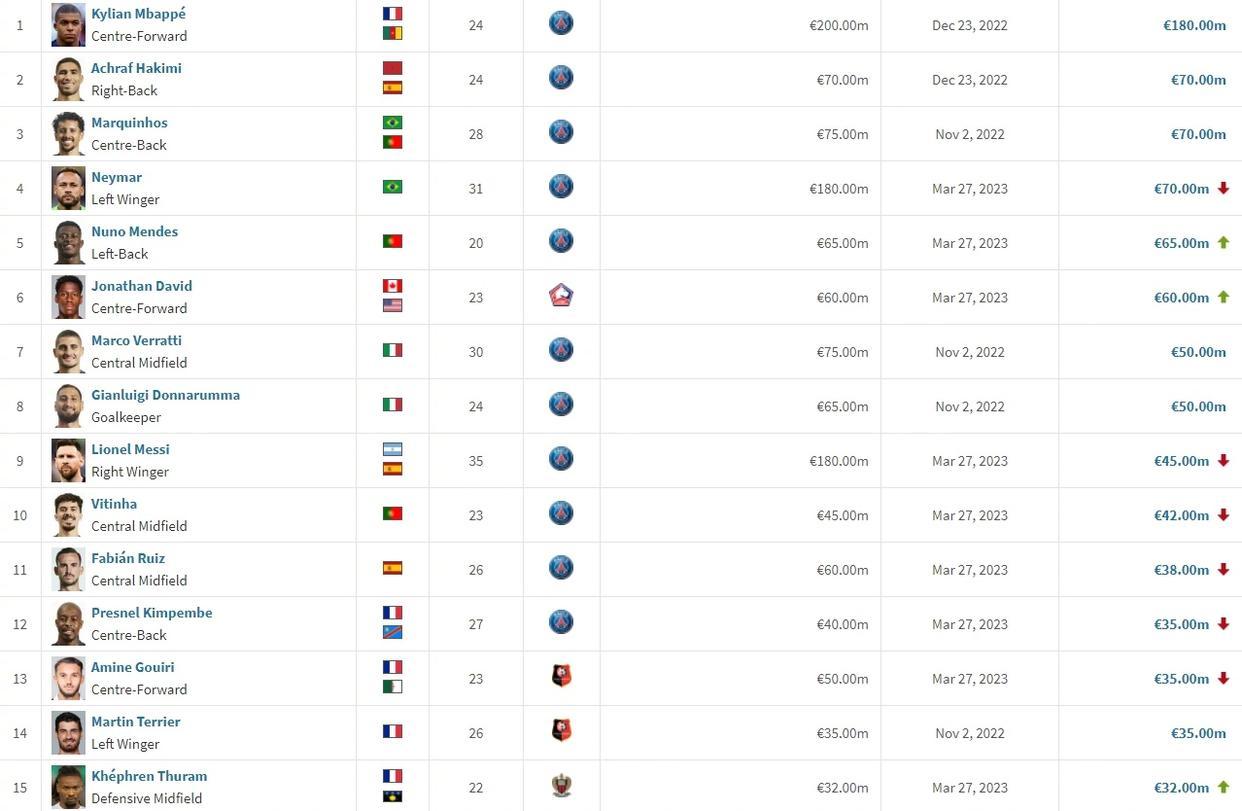This screenshot has height=811, width=1242.
Task: Open Kylian Mbappé's player profile link
Action: (138, 14)
